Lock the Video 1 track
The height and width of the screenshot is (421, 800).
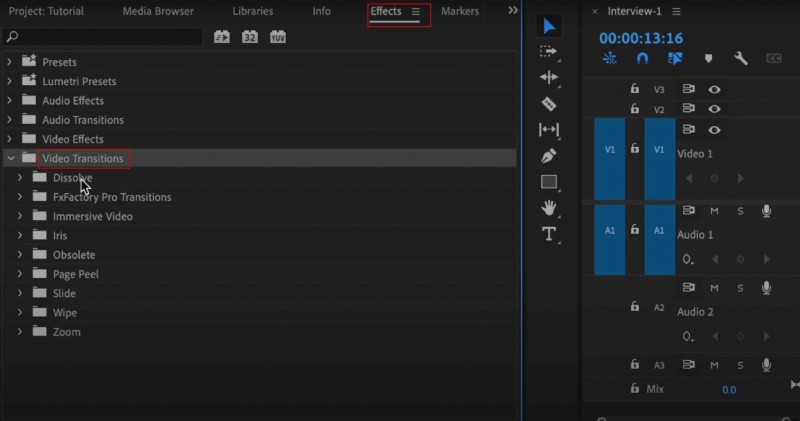(635, 148)
